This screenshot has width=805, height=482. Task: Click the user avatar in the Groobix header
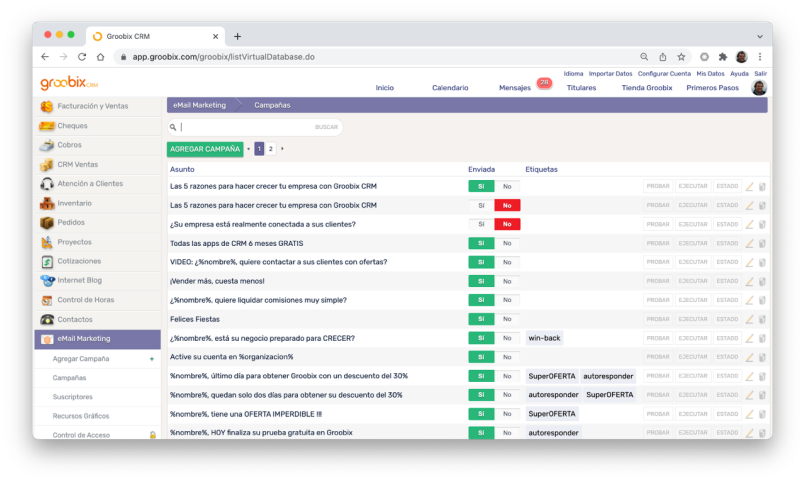(759, 88)
